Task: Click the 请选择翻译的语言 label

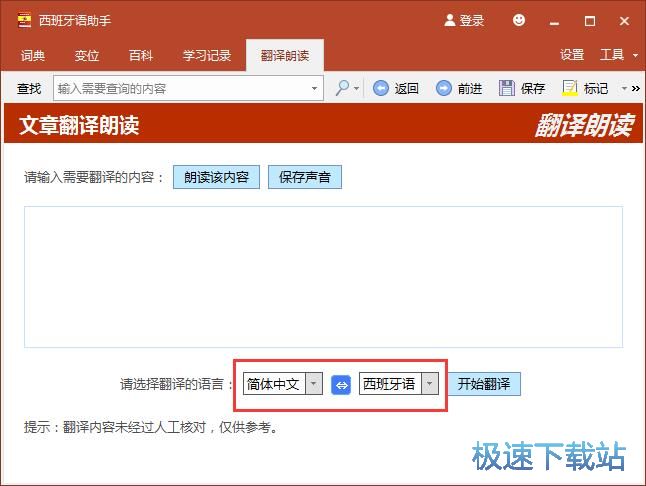Action: pos(176,384)
